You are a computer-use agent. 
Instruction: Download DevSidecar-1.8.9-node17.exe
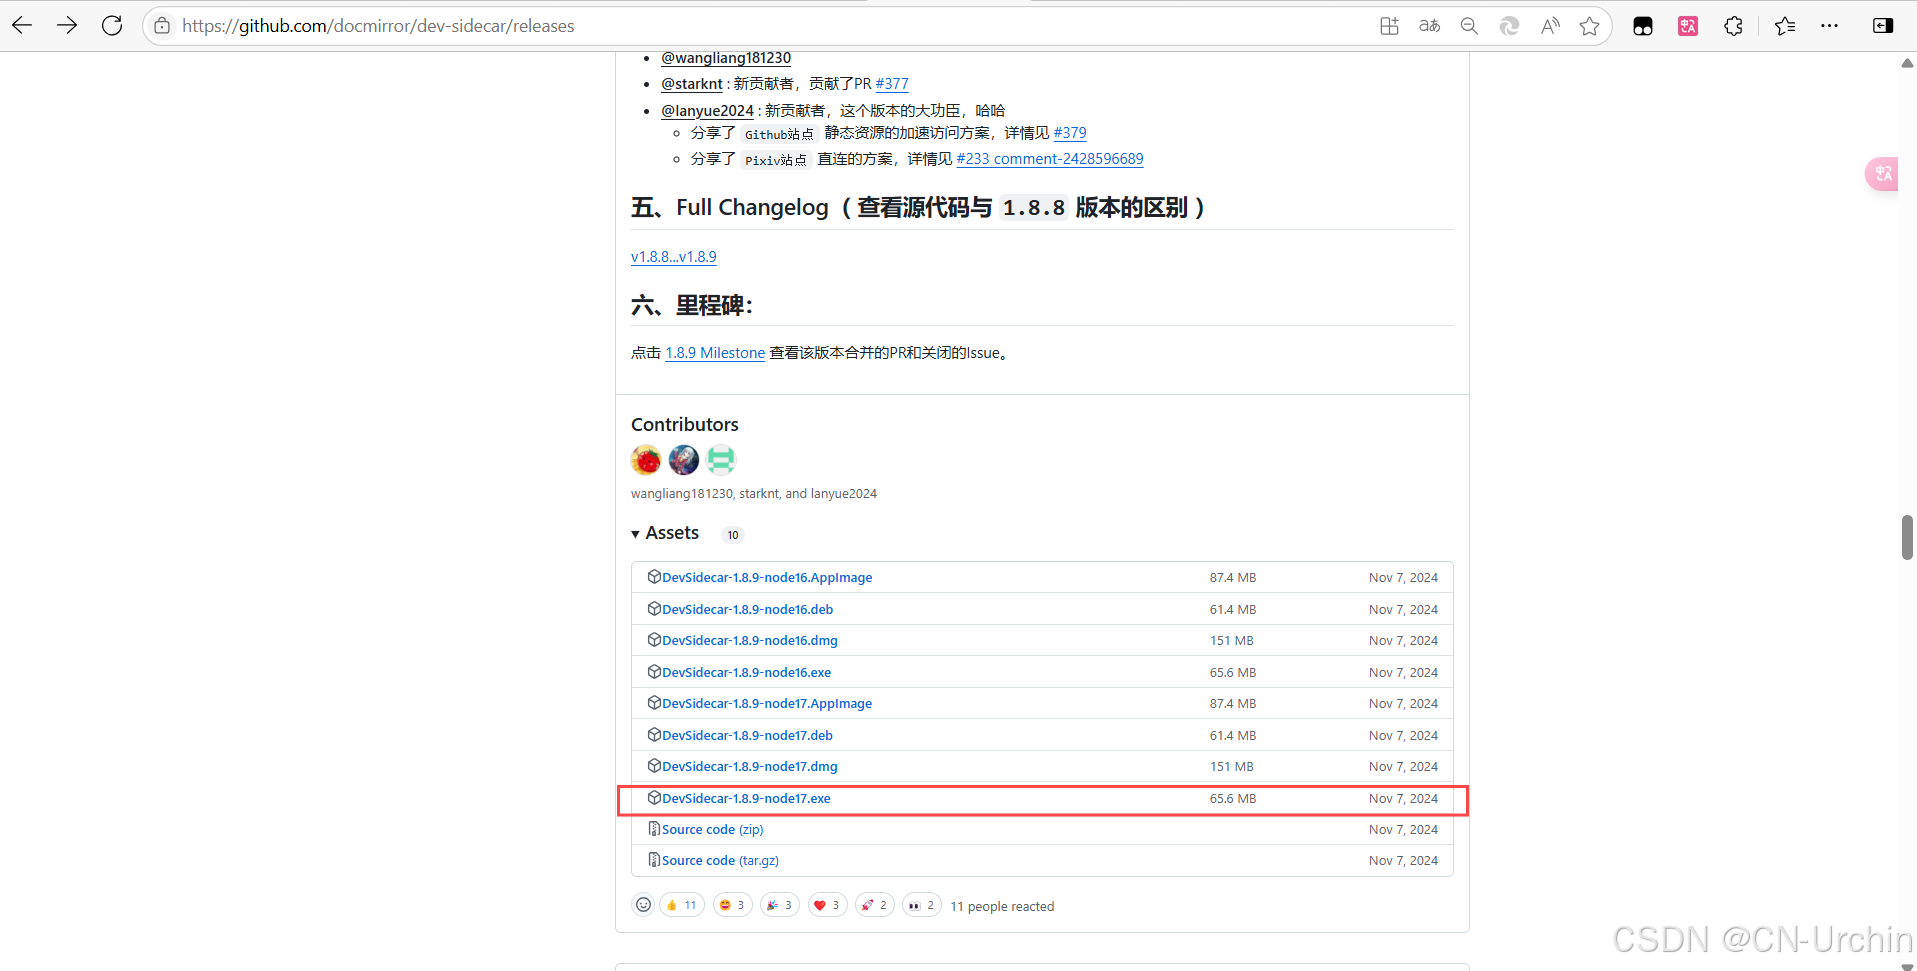[746, 798]
